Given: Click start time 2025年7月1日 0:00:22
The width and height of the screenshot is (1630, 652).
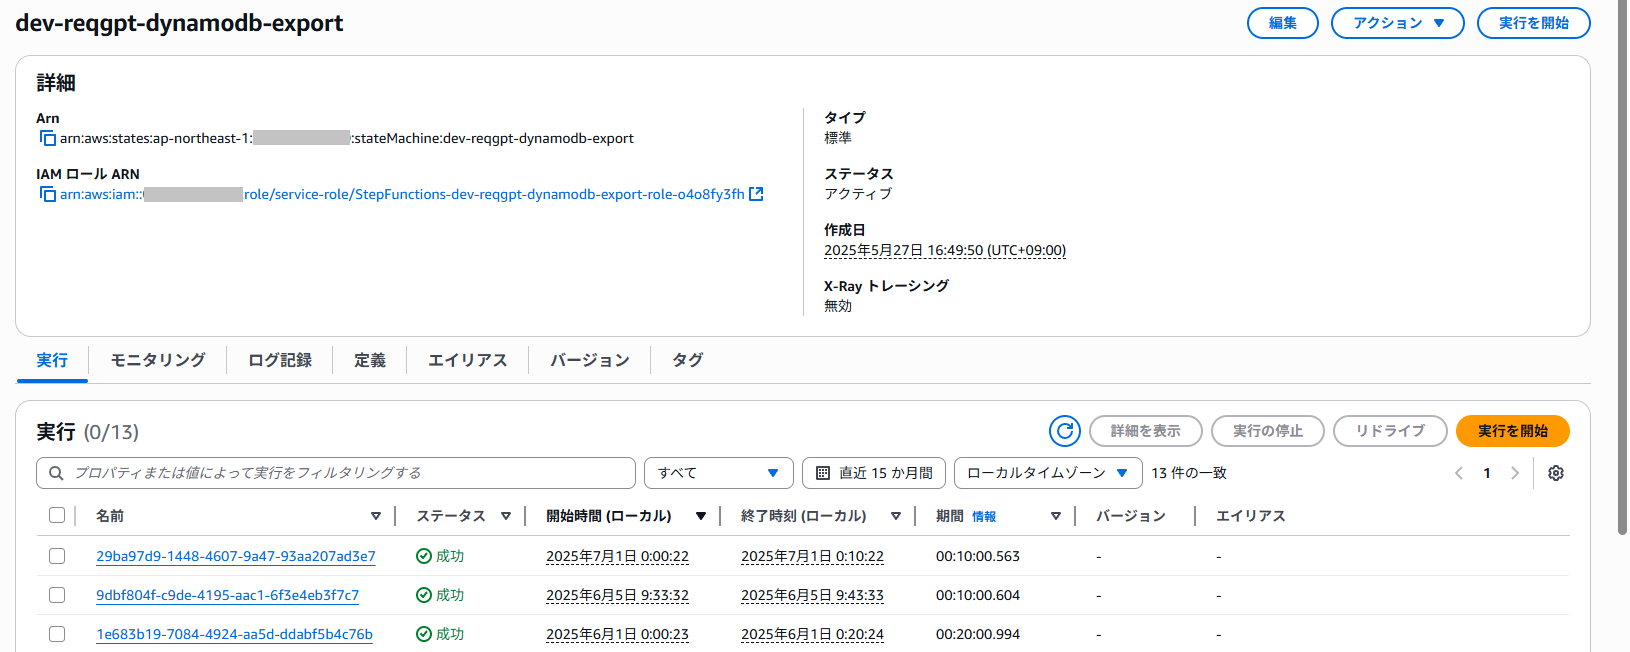Looking at the screenshot, I should (x=617, y=556).
